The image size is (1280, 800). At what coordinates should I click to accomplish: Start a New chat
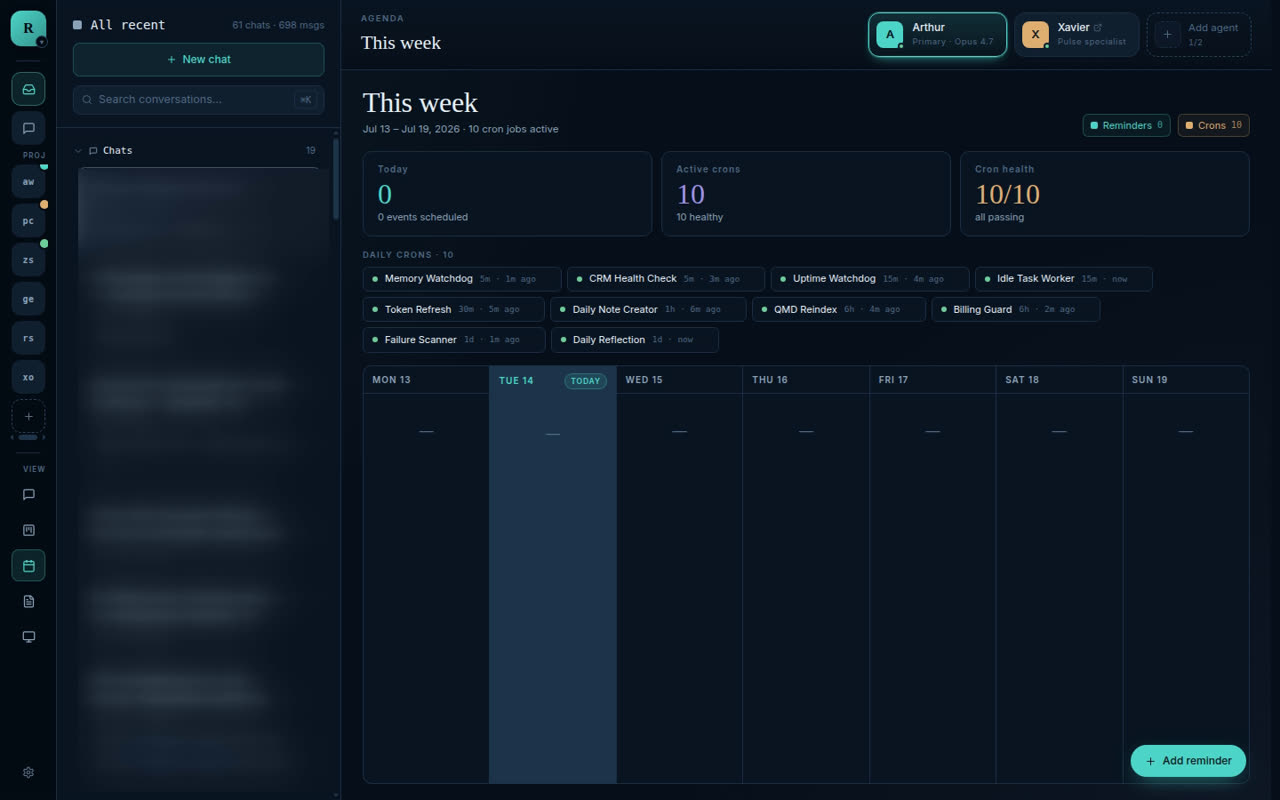[x=198, y=59]
